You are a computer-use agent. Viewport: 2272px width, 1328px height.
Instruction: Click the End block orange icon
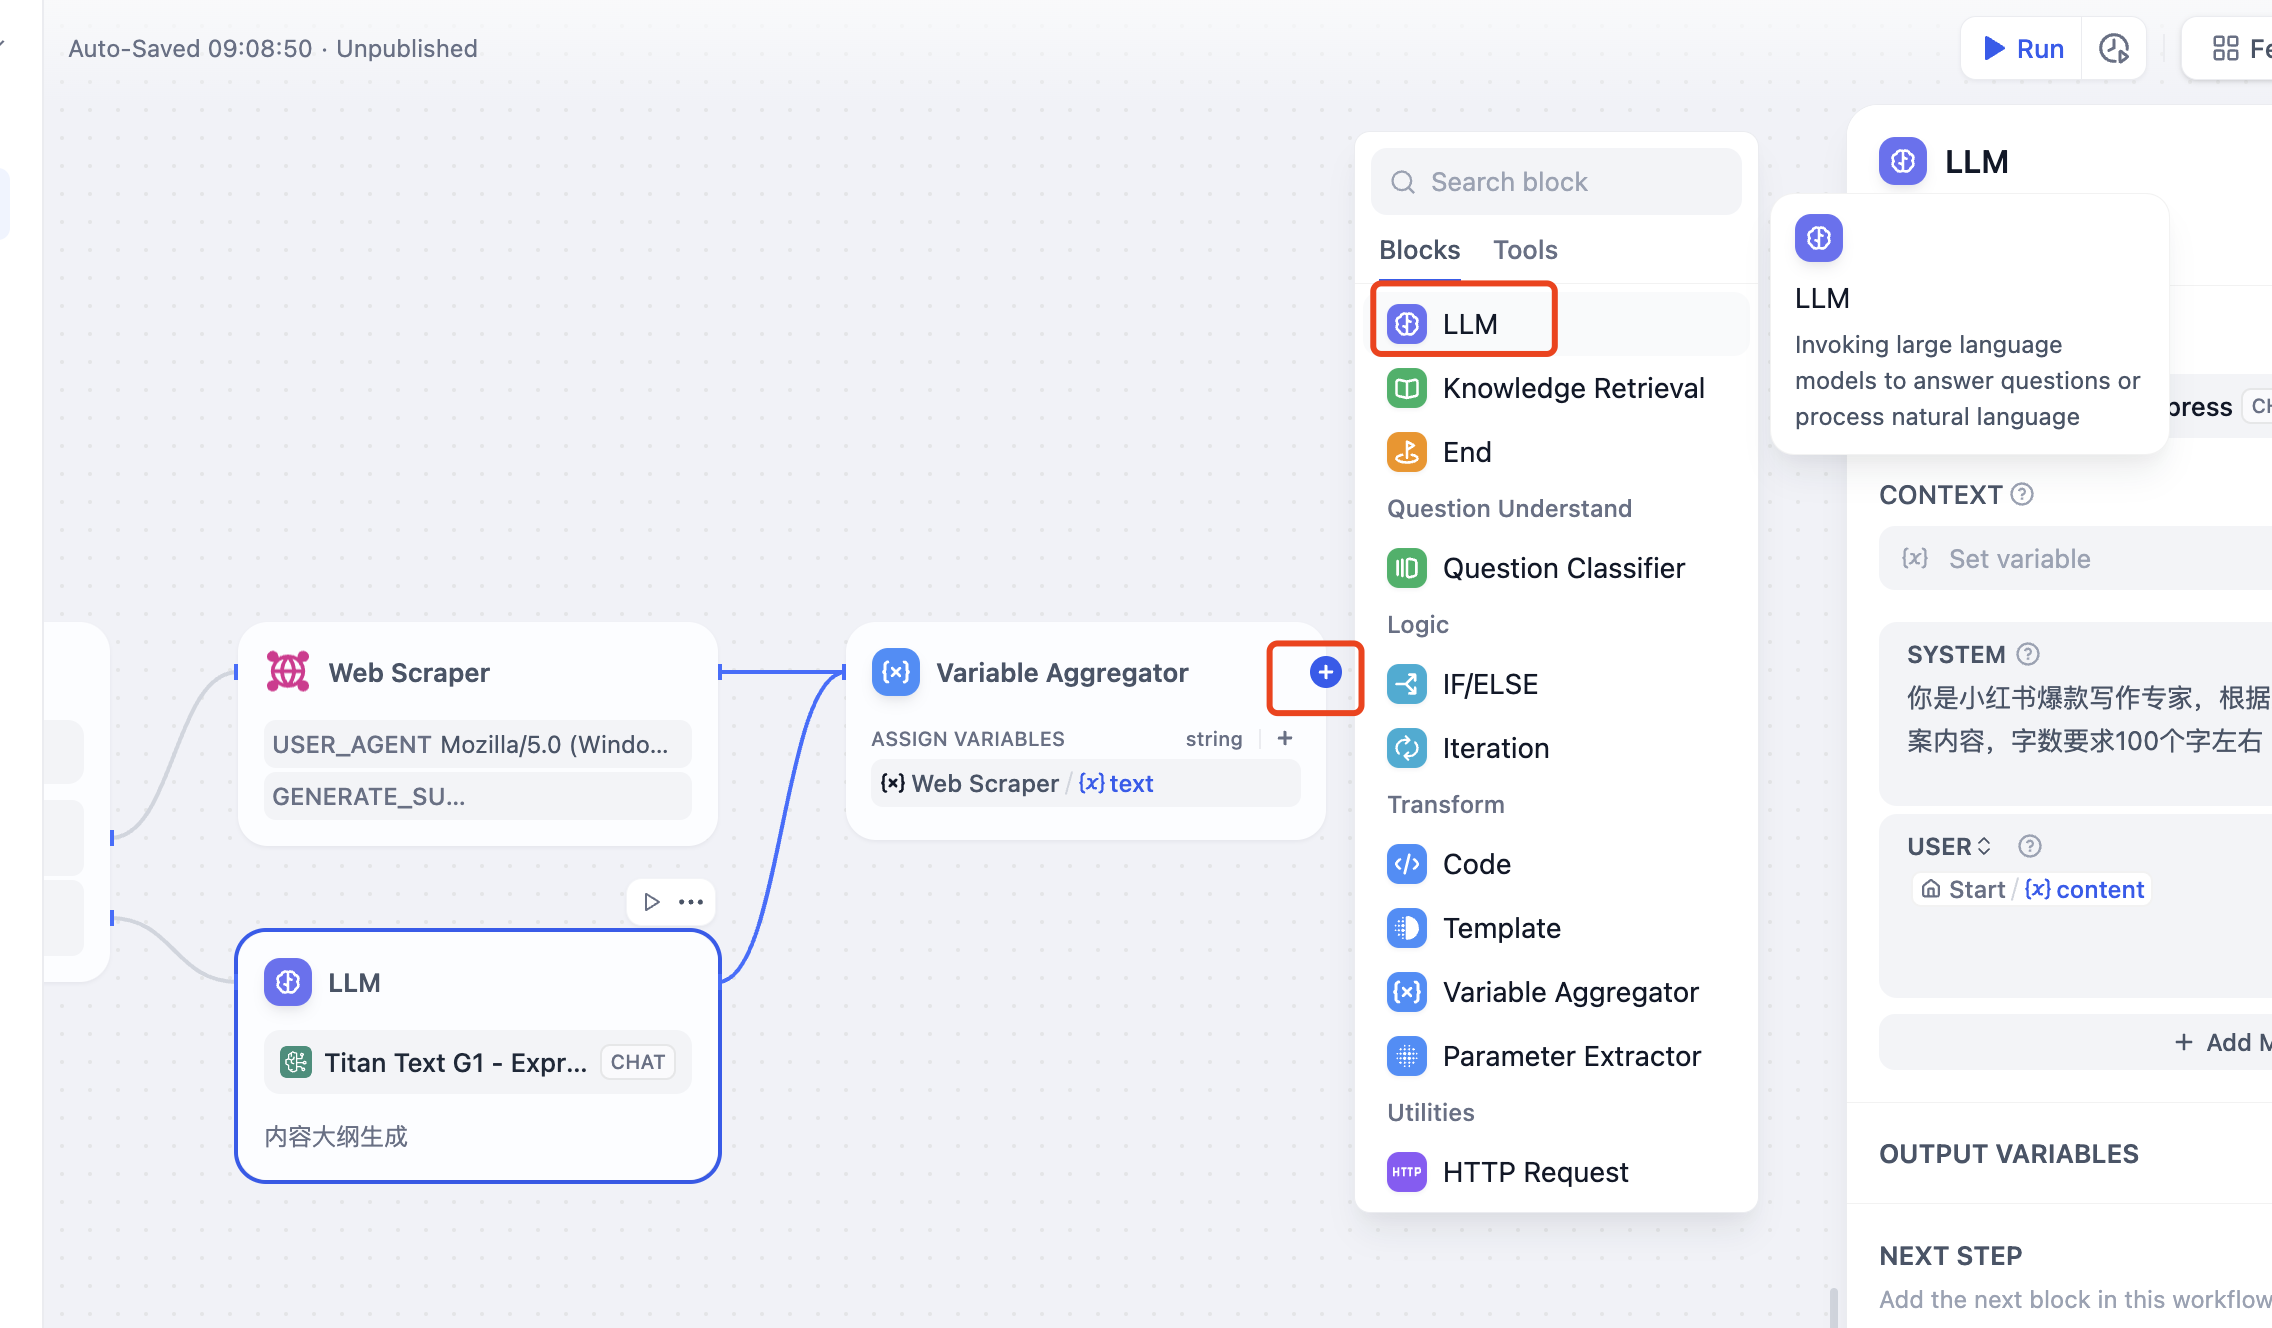point(1407,452)
